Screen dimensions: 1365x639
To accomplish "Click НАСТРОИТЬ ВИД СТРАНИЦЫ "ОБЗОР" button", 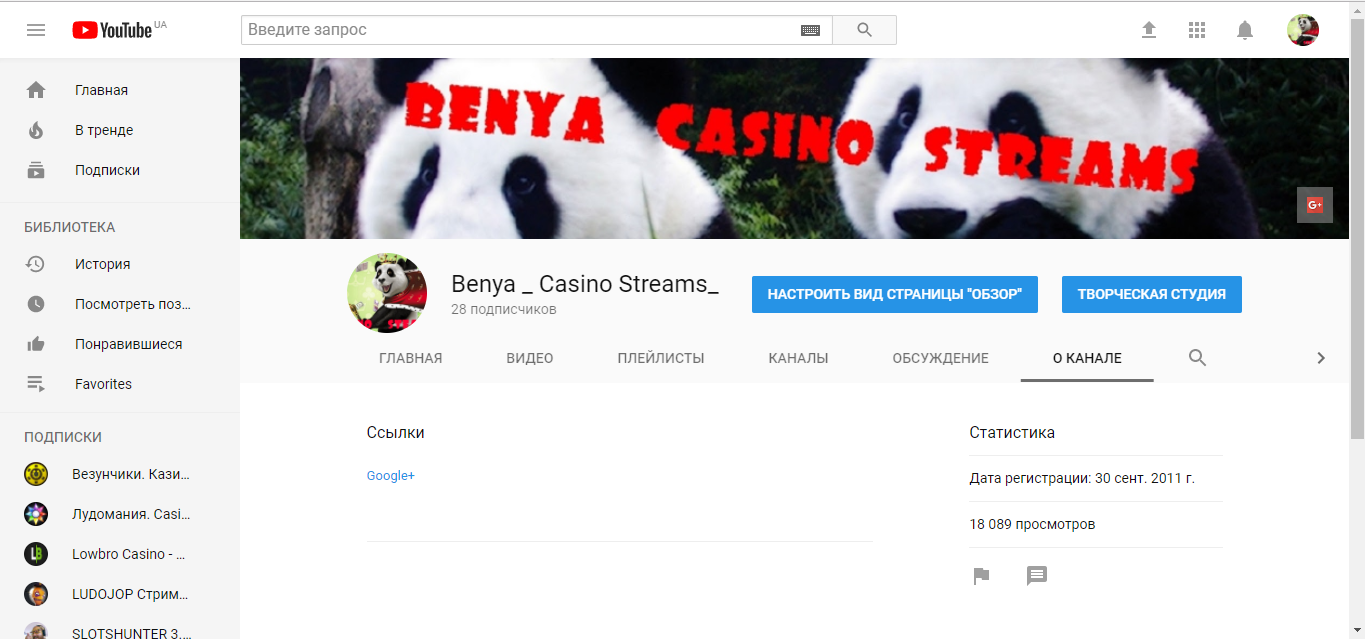I will pos(895,294).
